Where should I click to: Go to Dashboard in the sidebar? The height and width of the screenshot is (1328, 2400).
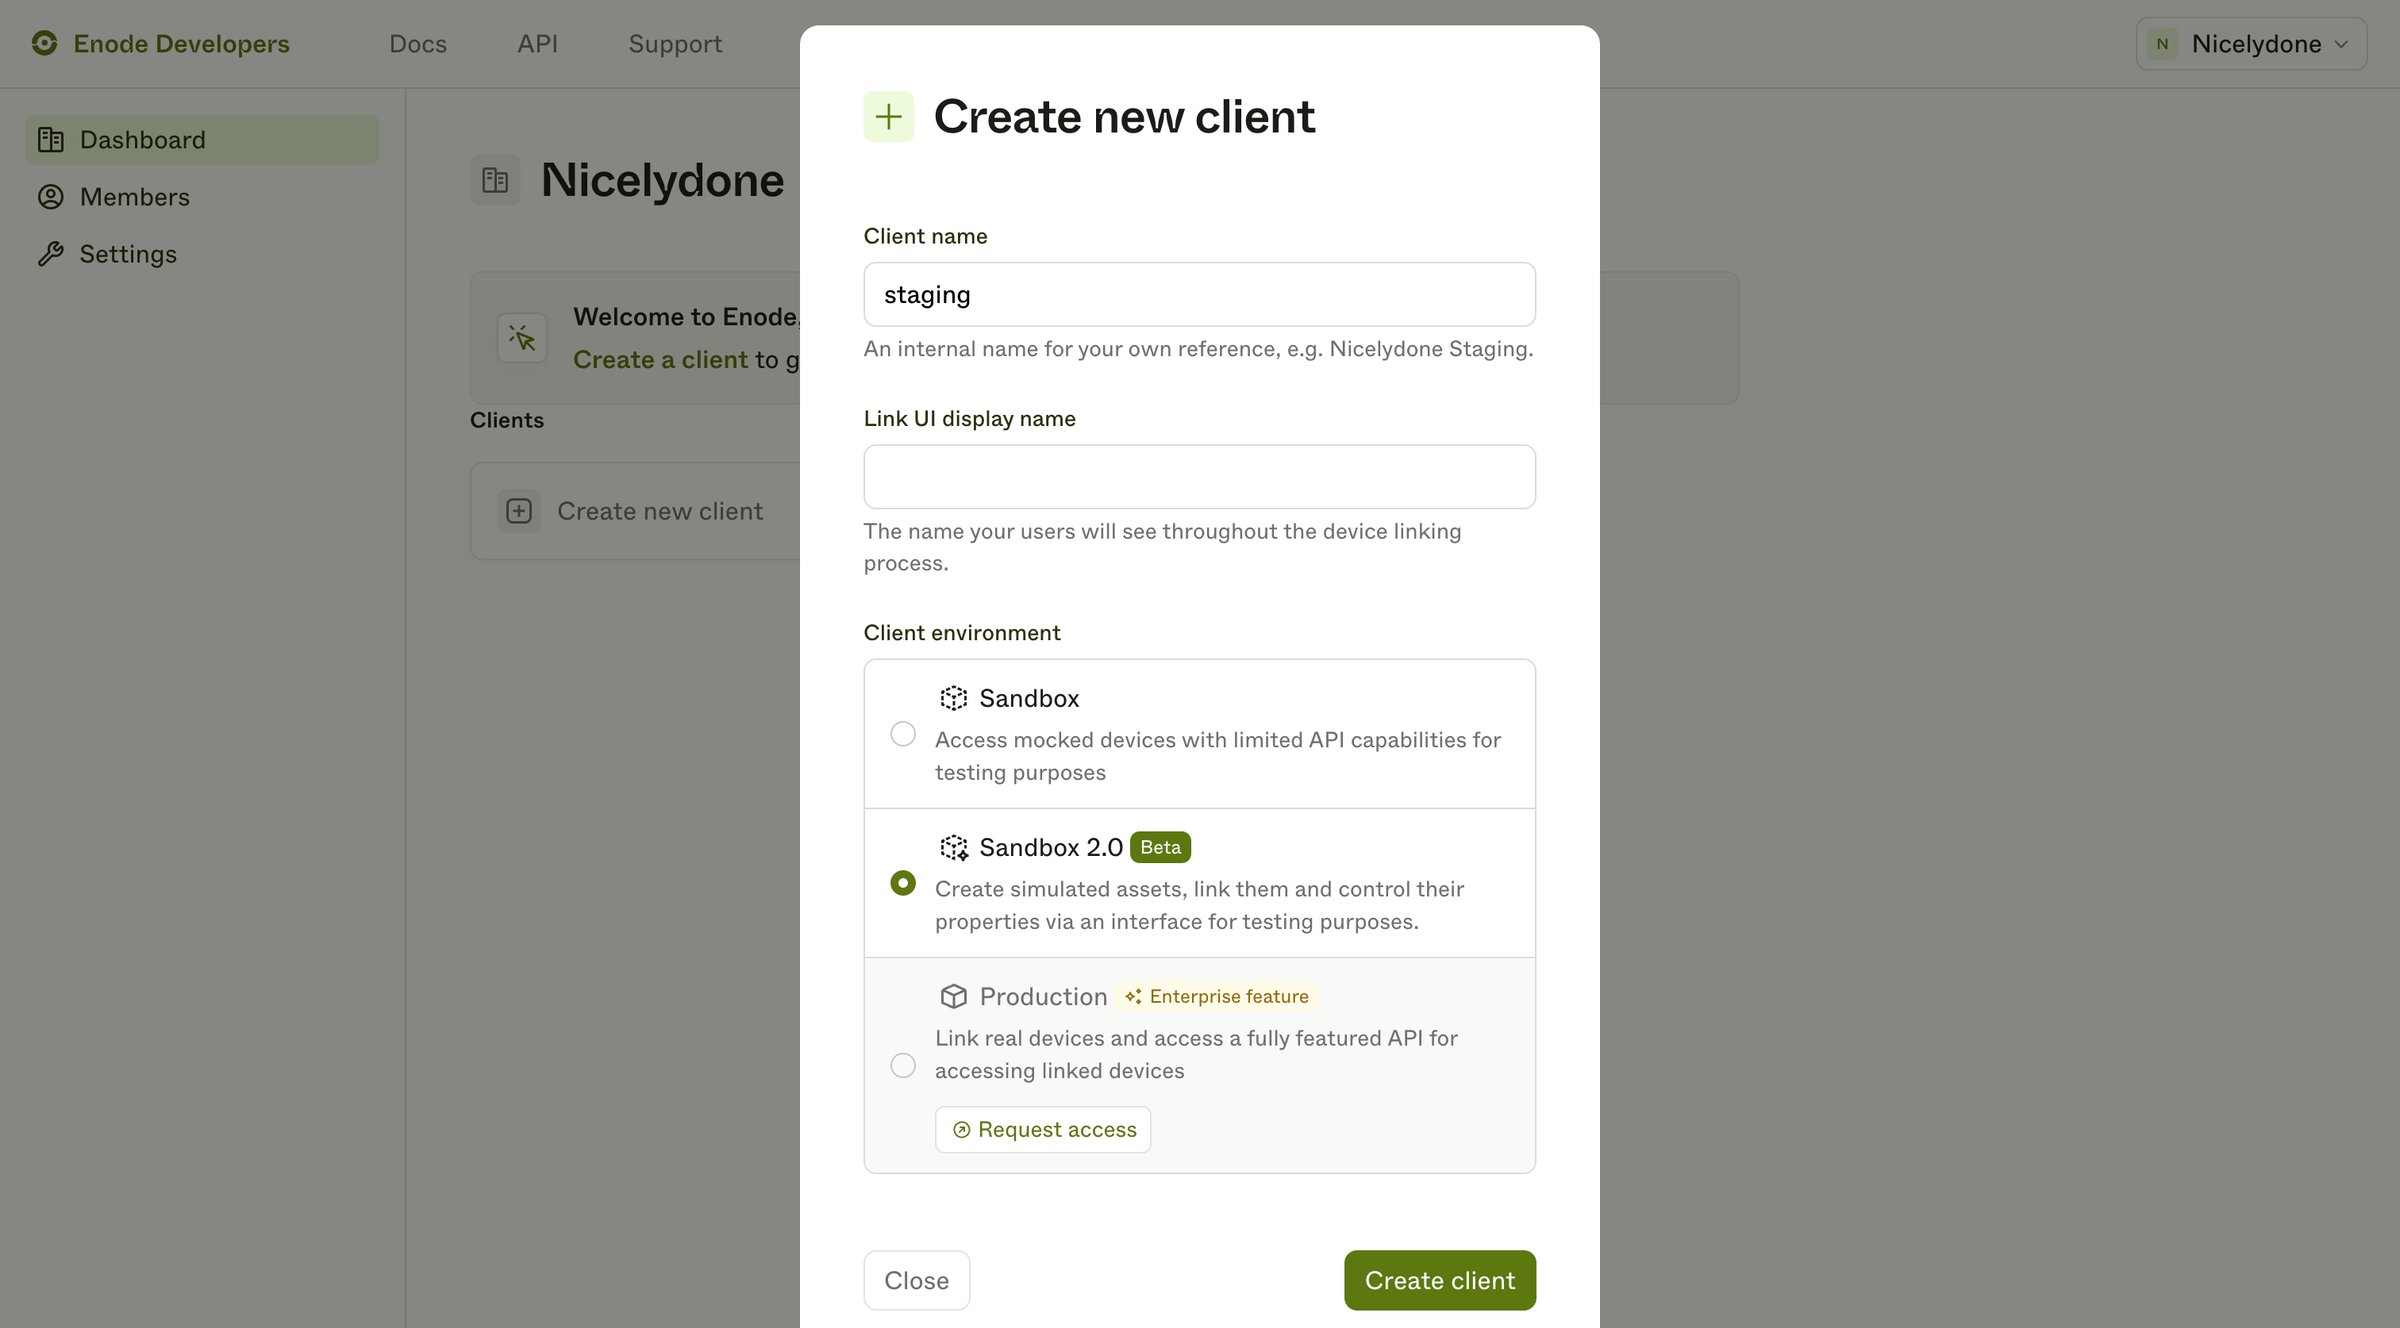point(202,140)
